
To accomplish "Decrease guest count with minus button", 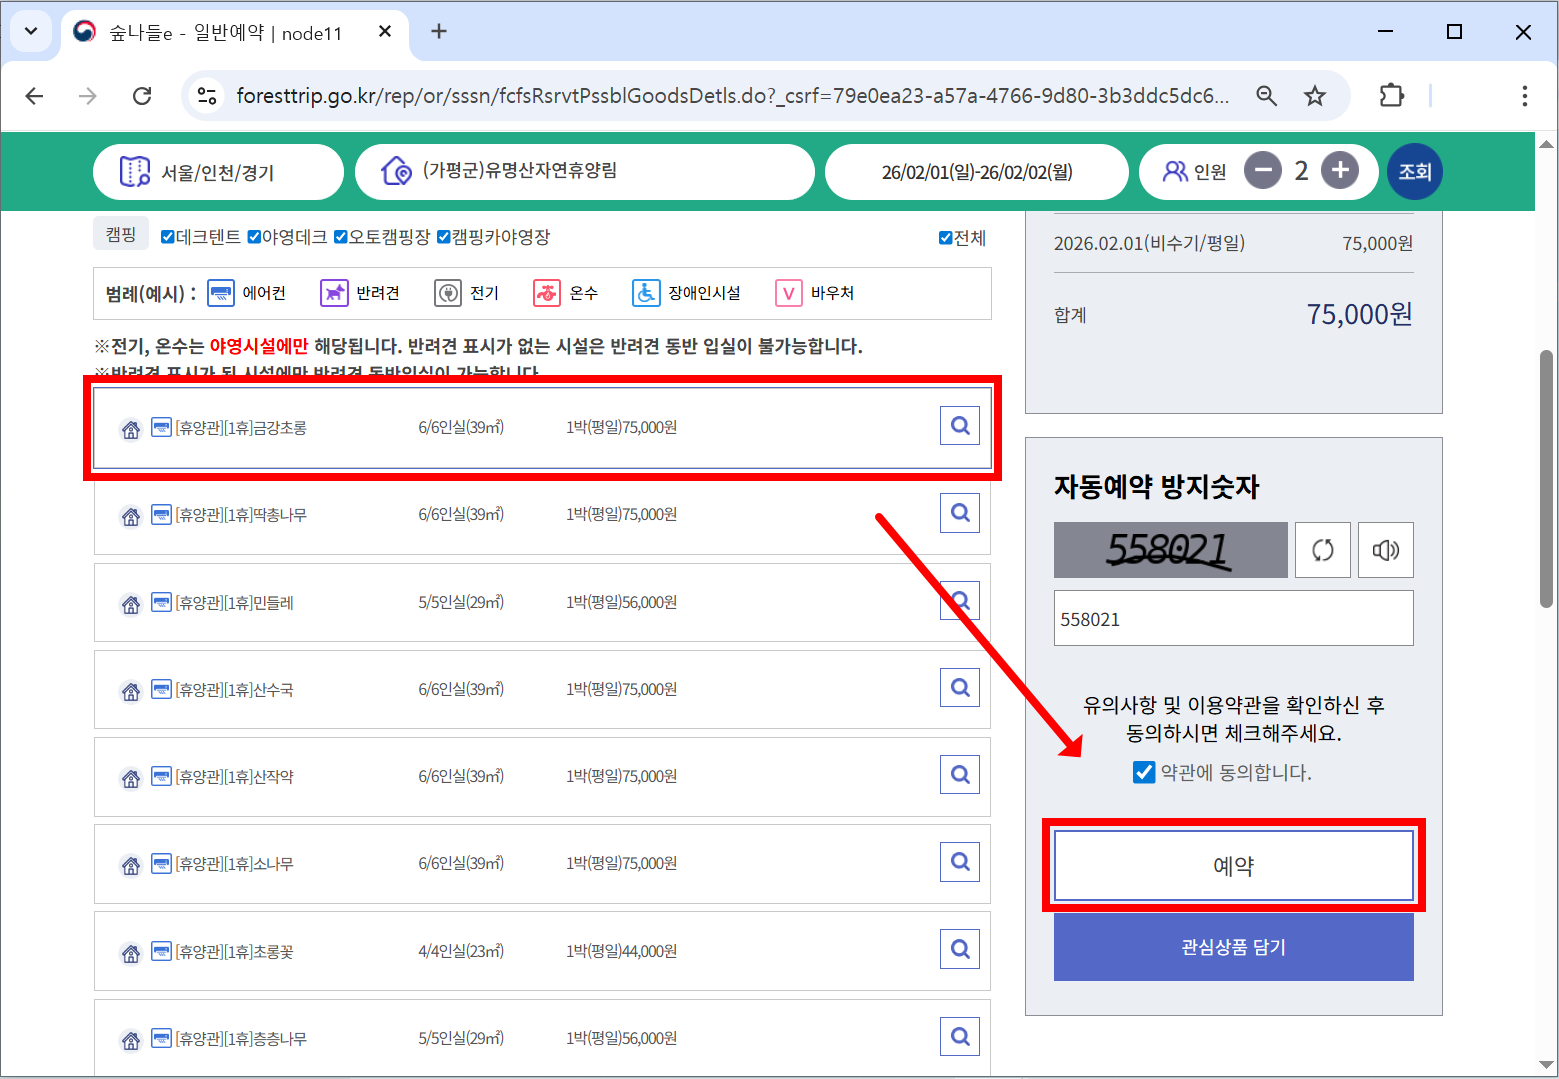I will pyautogui.click(x=1262, y=171).
